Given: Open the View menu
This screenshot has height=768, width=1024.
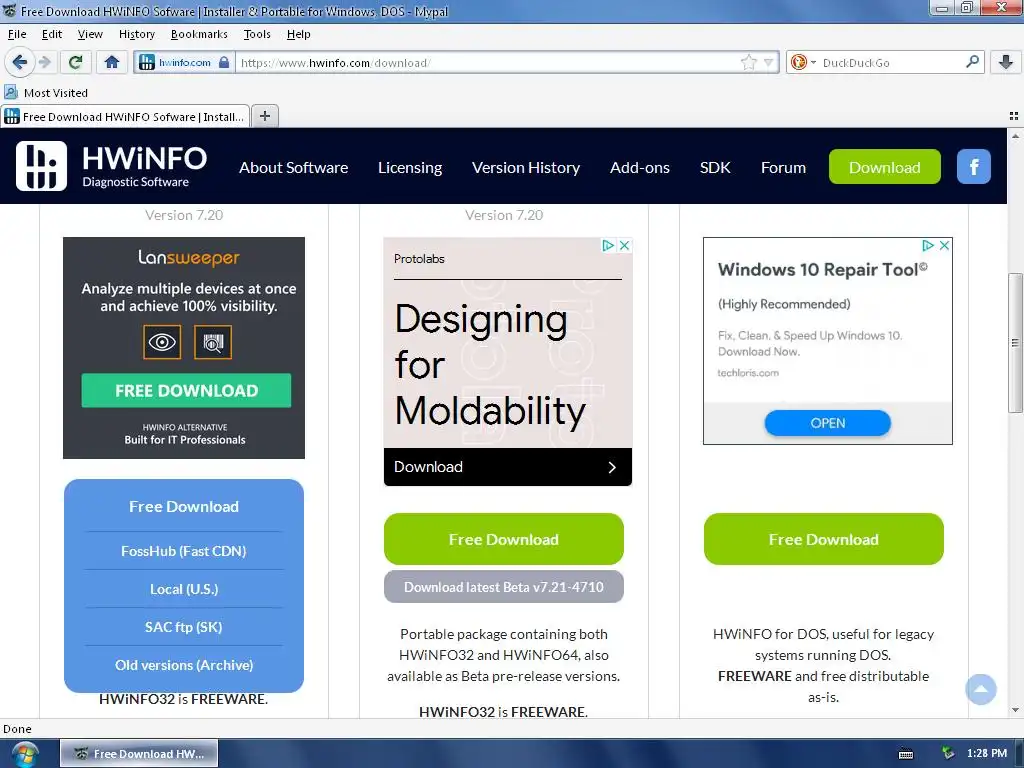Looking at the screenshot, I should point(90,34).
